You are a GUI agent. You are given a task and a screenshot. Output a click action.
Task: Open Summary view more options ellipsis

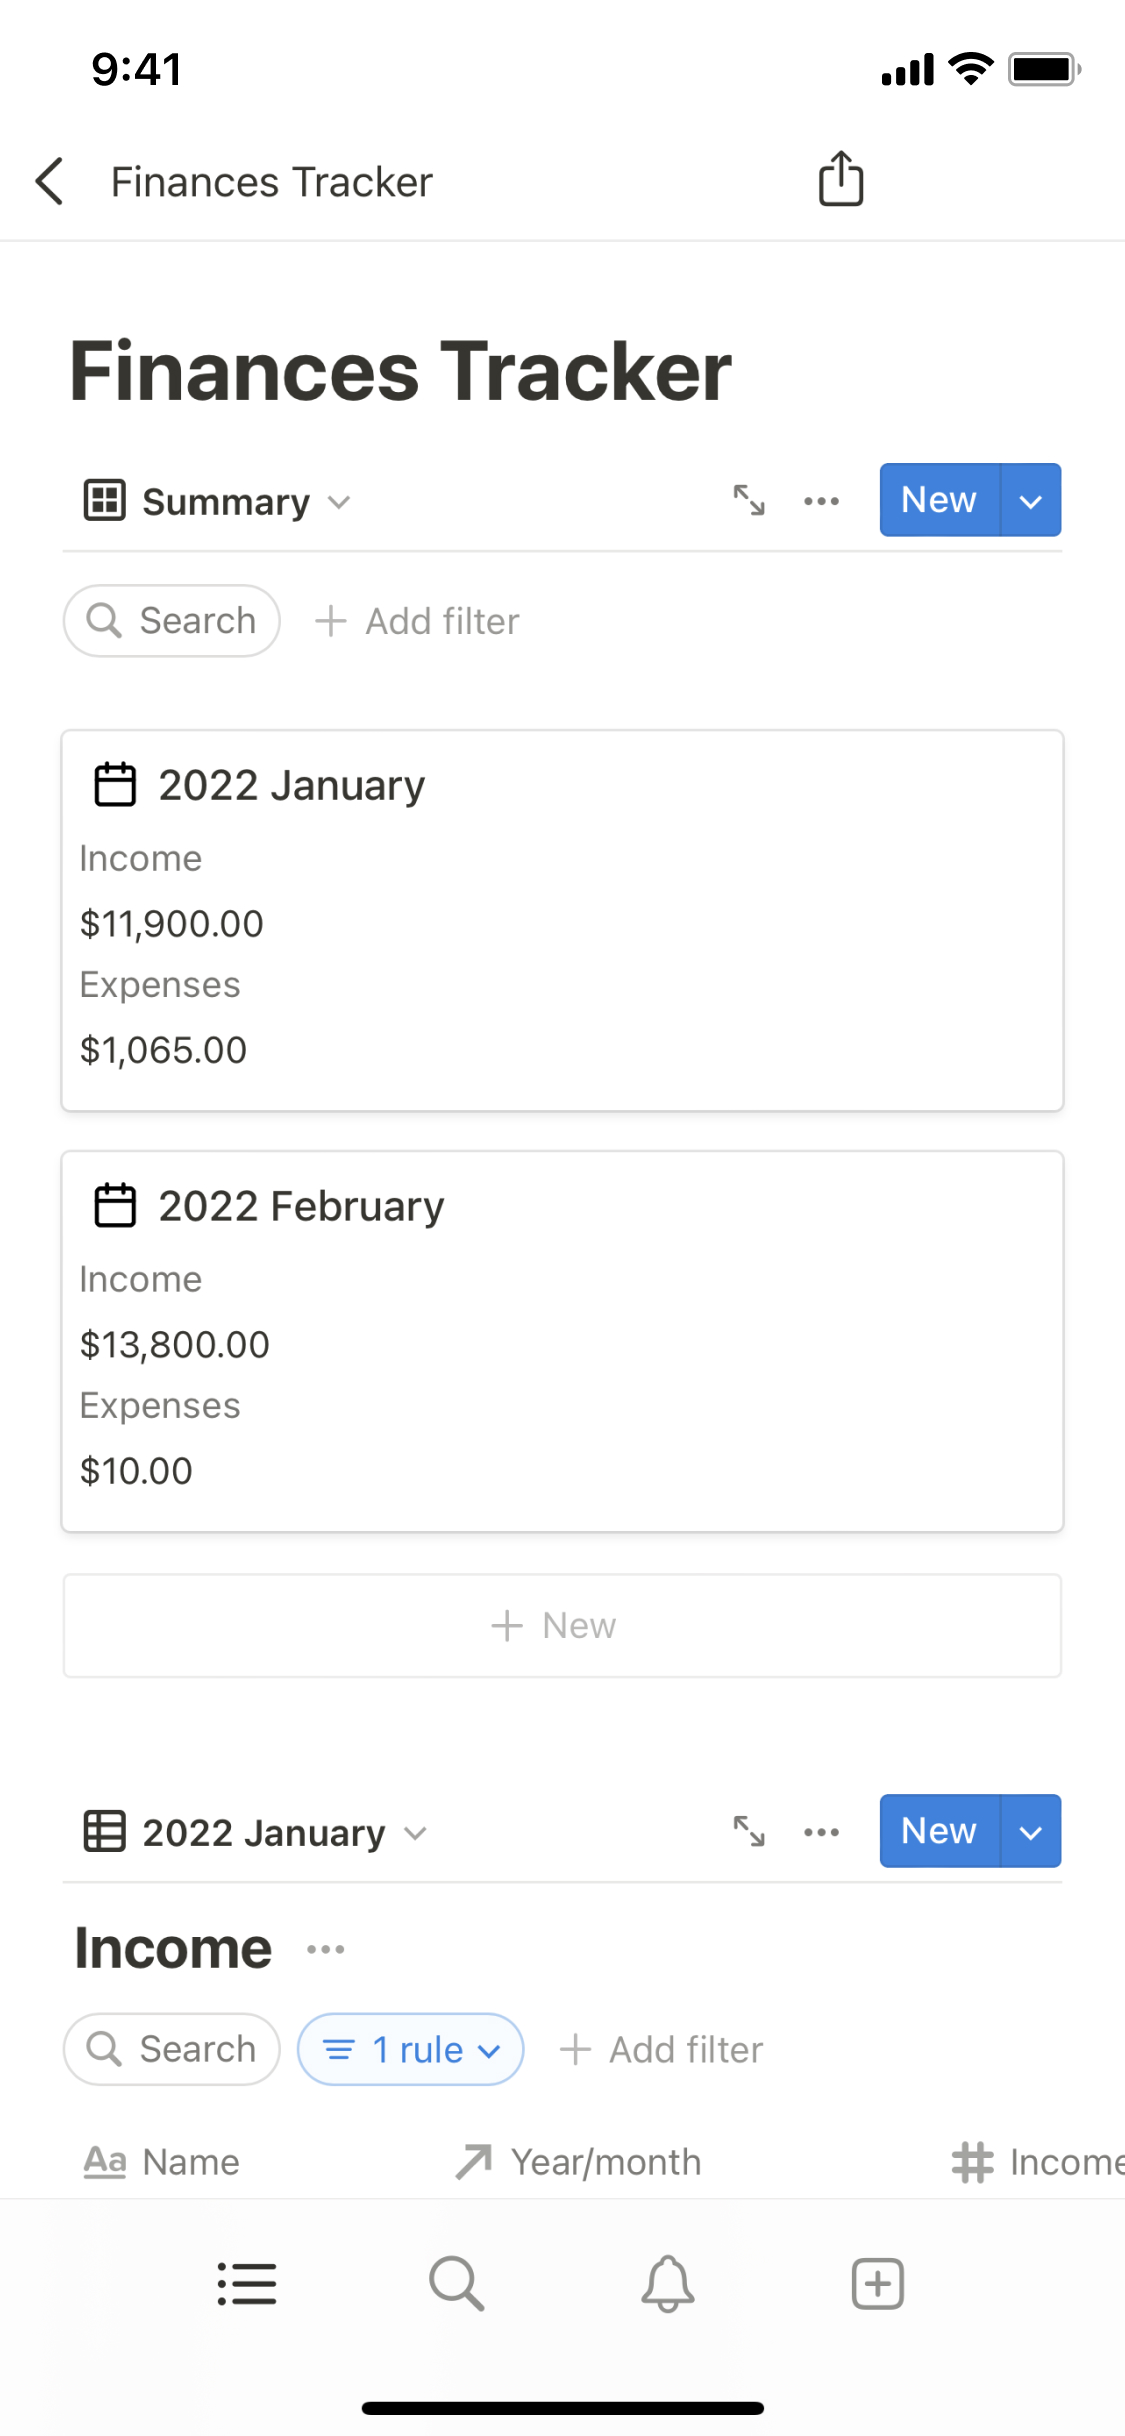pos(822,501)
